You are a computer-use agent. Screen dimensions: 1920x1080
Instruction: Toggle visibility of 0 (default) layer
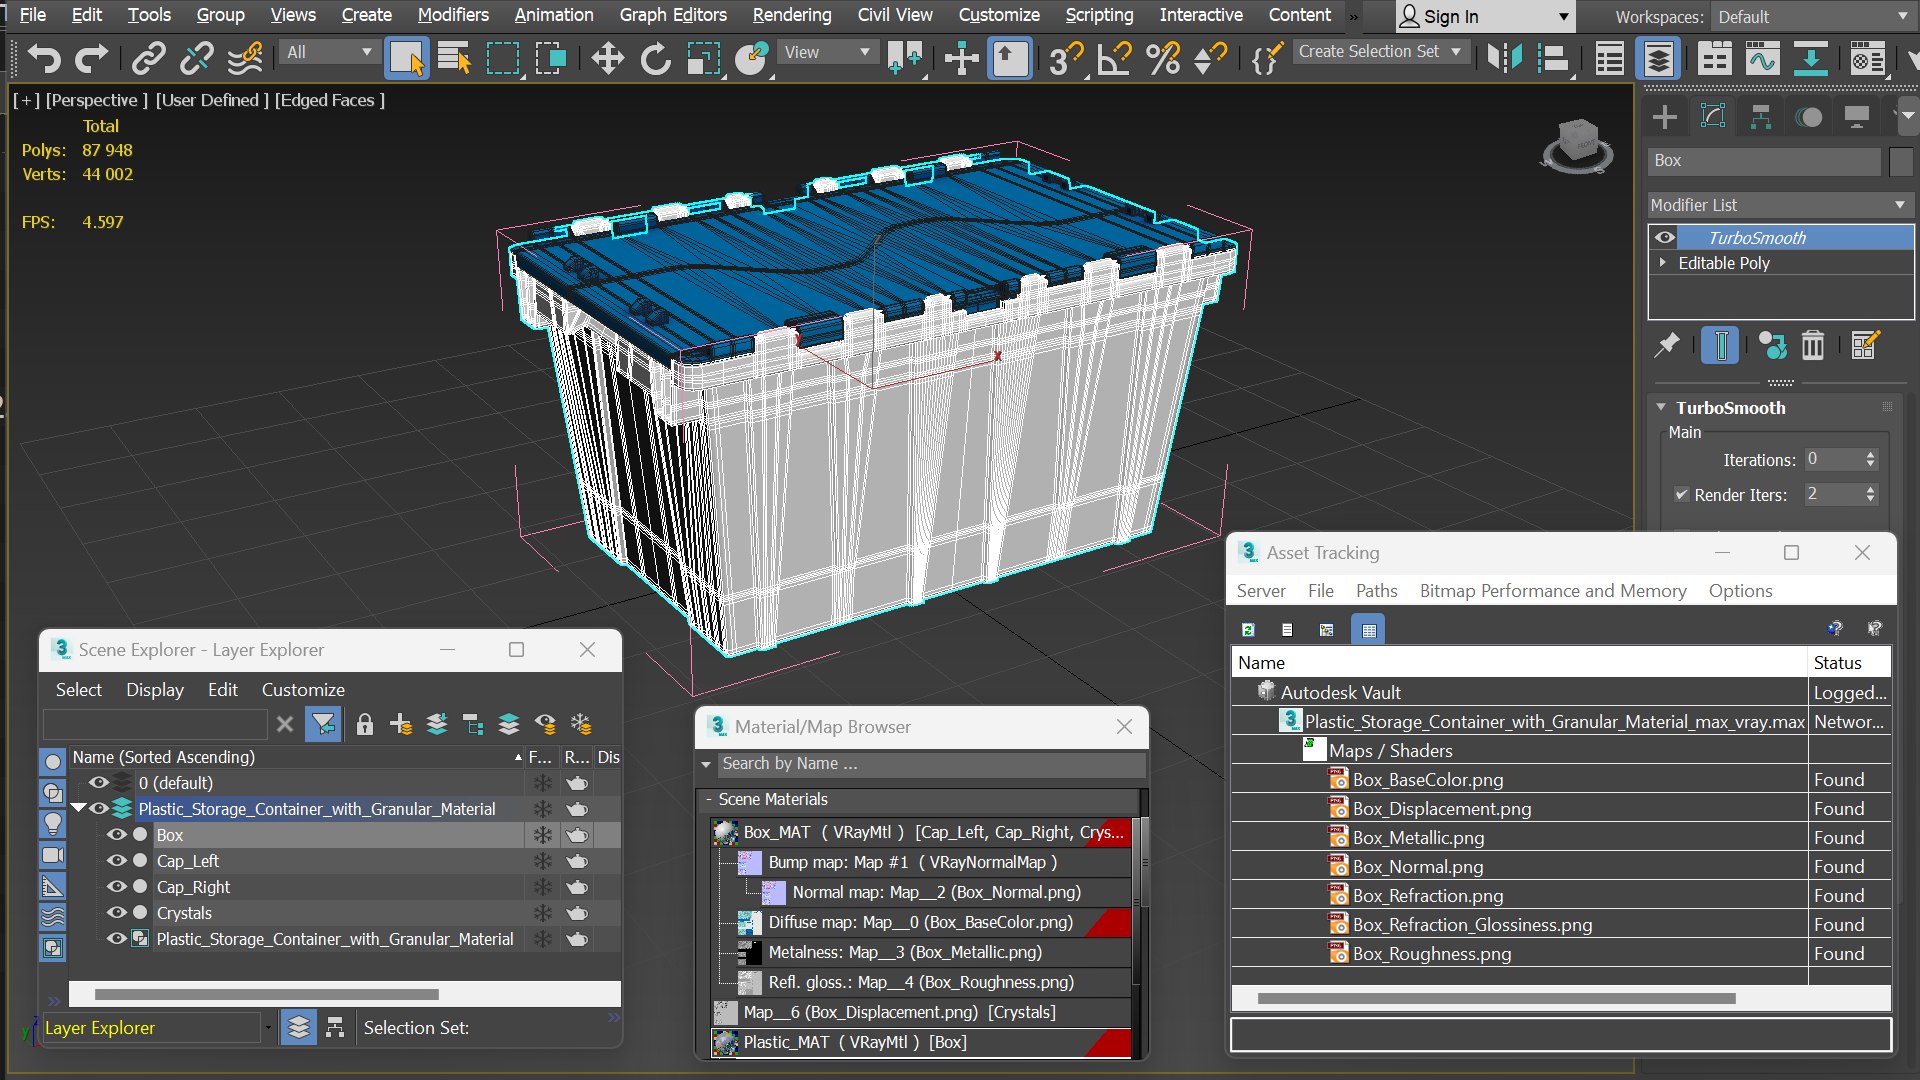(x=99, y=783)
